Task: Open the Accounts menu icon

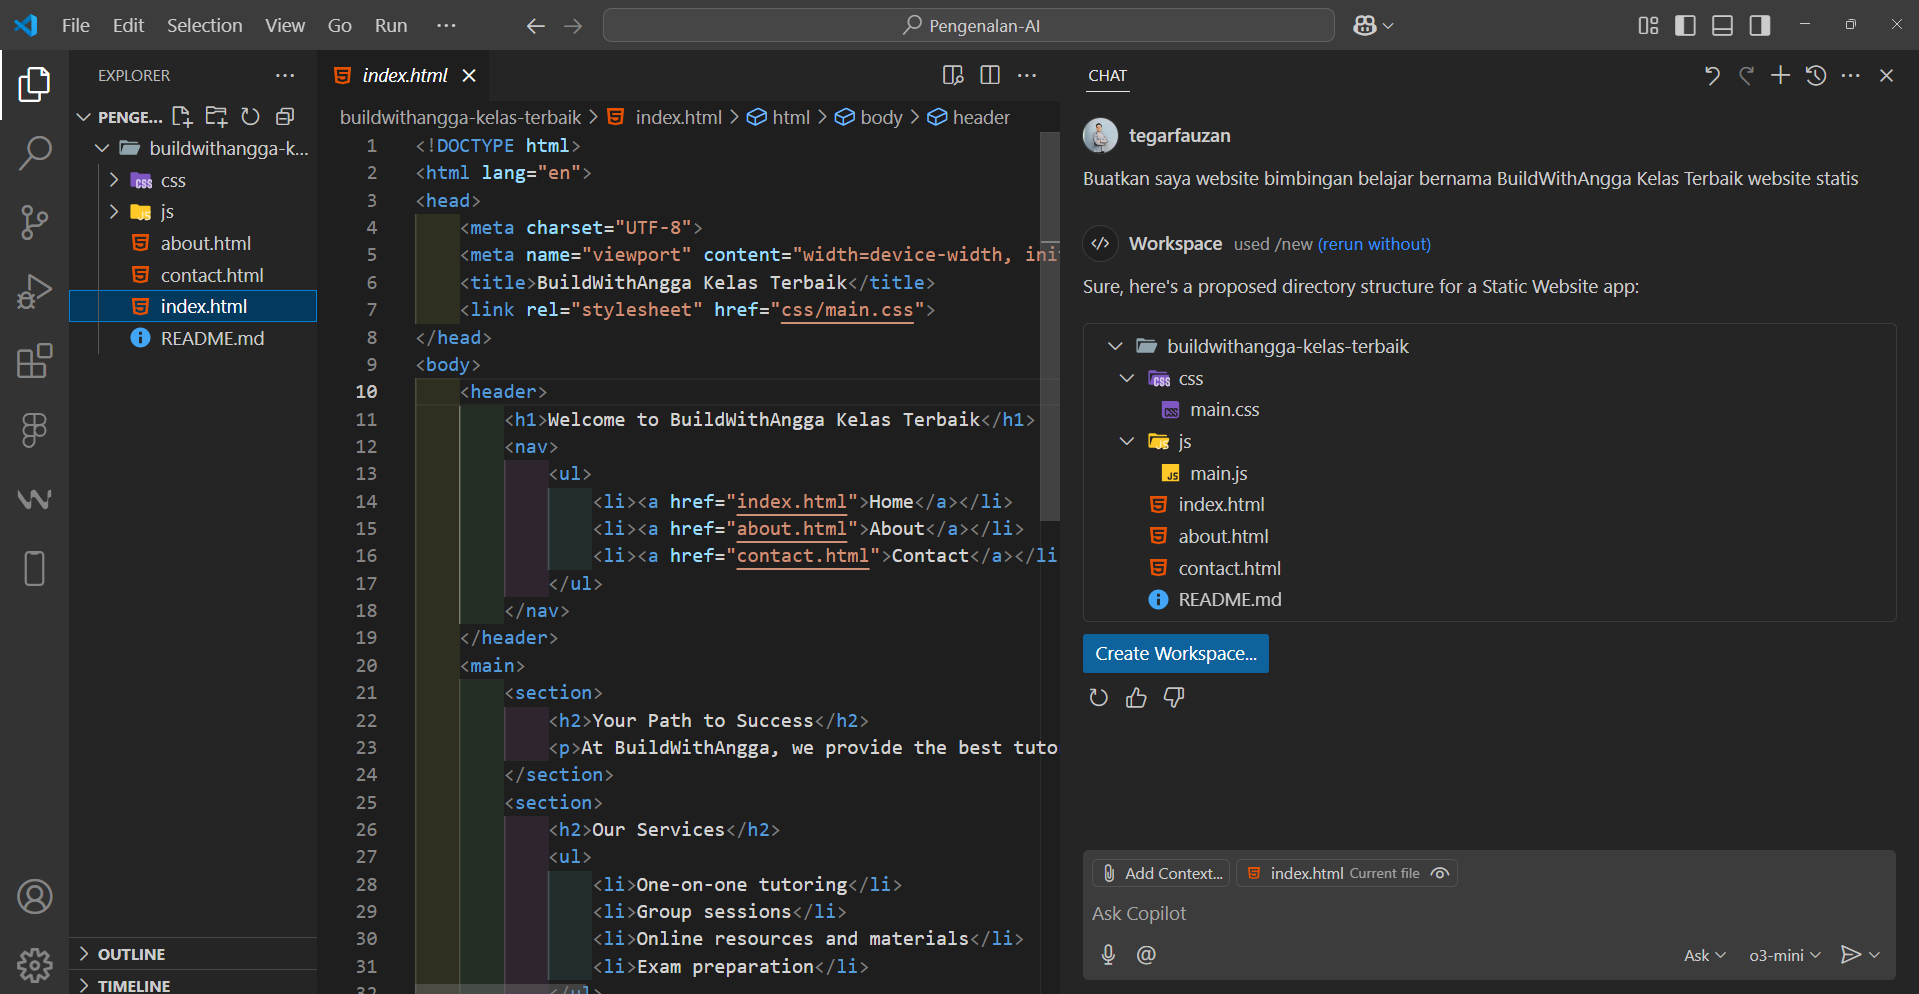Action: [x=34, y=897]
